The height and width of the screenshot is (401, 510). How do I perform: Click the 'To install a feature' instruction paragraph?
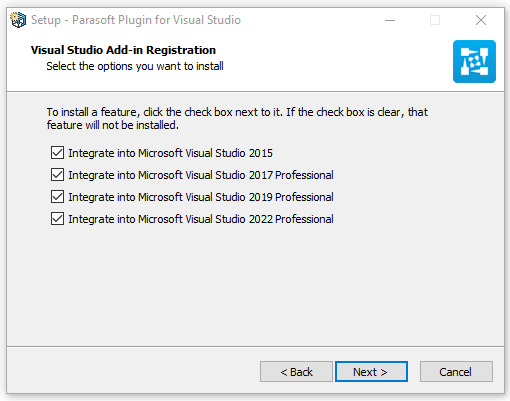(x=237, y=118)
